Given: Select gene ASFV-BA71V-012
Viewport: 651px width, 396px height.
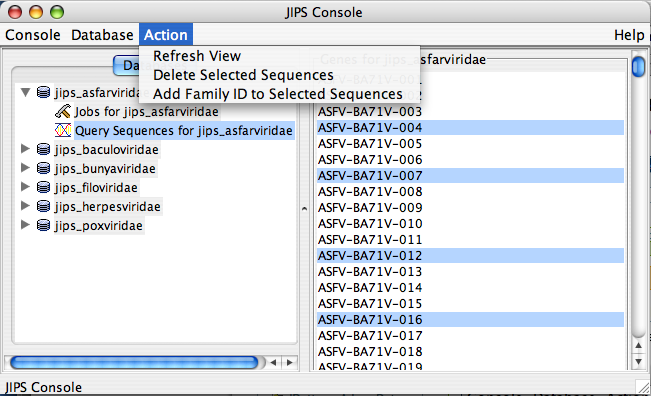Looking at the screenshot, I should pos(470,256).
